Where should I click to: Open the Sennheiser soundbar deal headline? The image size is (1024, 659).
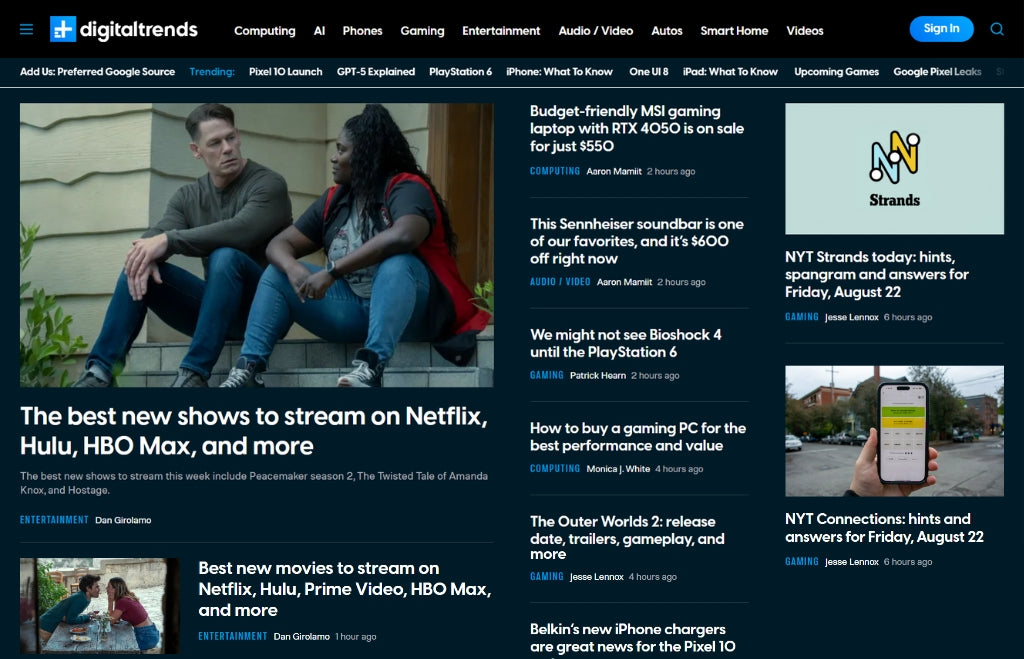tap(637, 241)
